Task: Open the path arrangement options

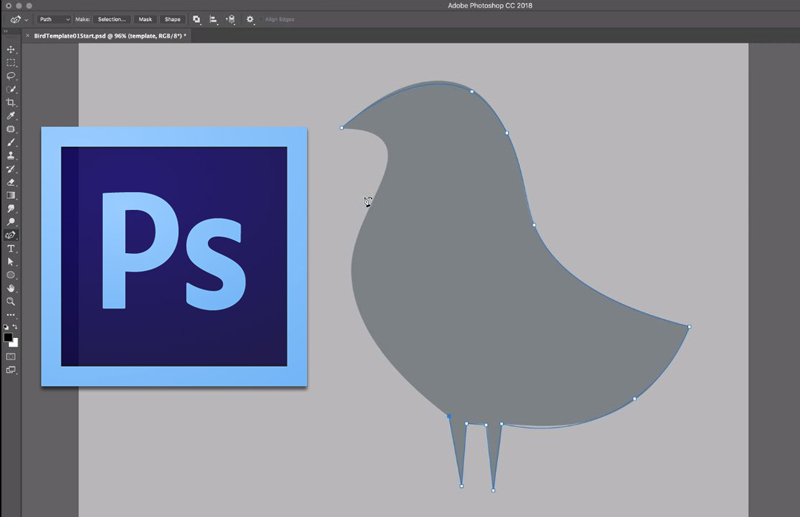Action: click(231, 19)
